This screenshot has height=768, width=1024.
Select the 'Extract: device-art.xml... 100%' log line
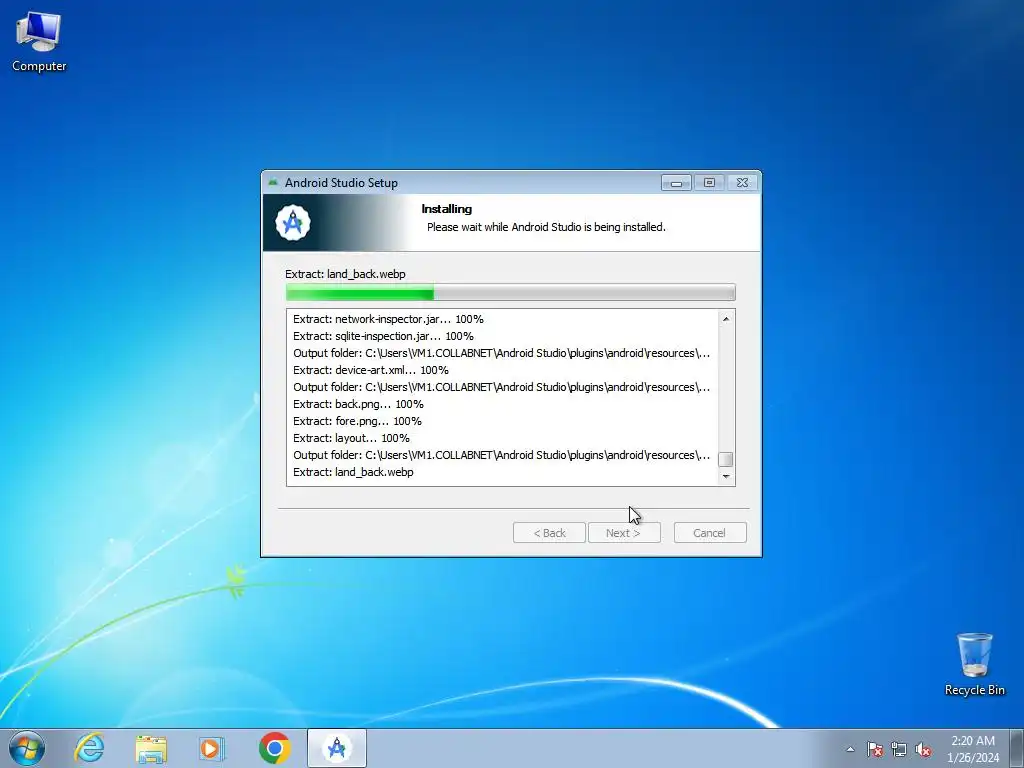pos(370,370)
